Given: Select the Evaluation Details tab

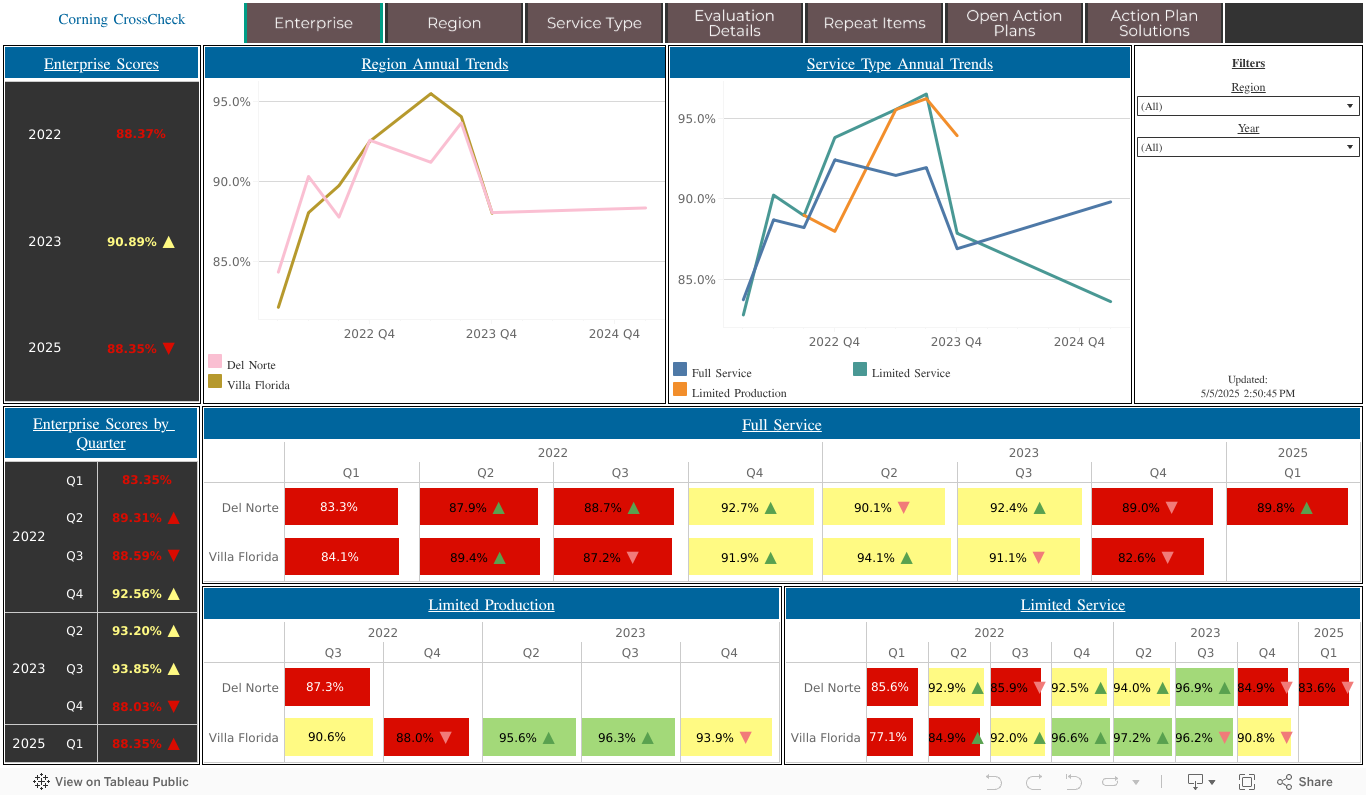Looking at the screenshot, I should (x=734, y=23).
